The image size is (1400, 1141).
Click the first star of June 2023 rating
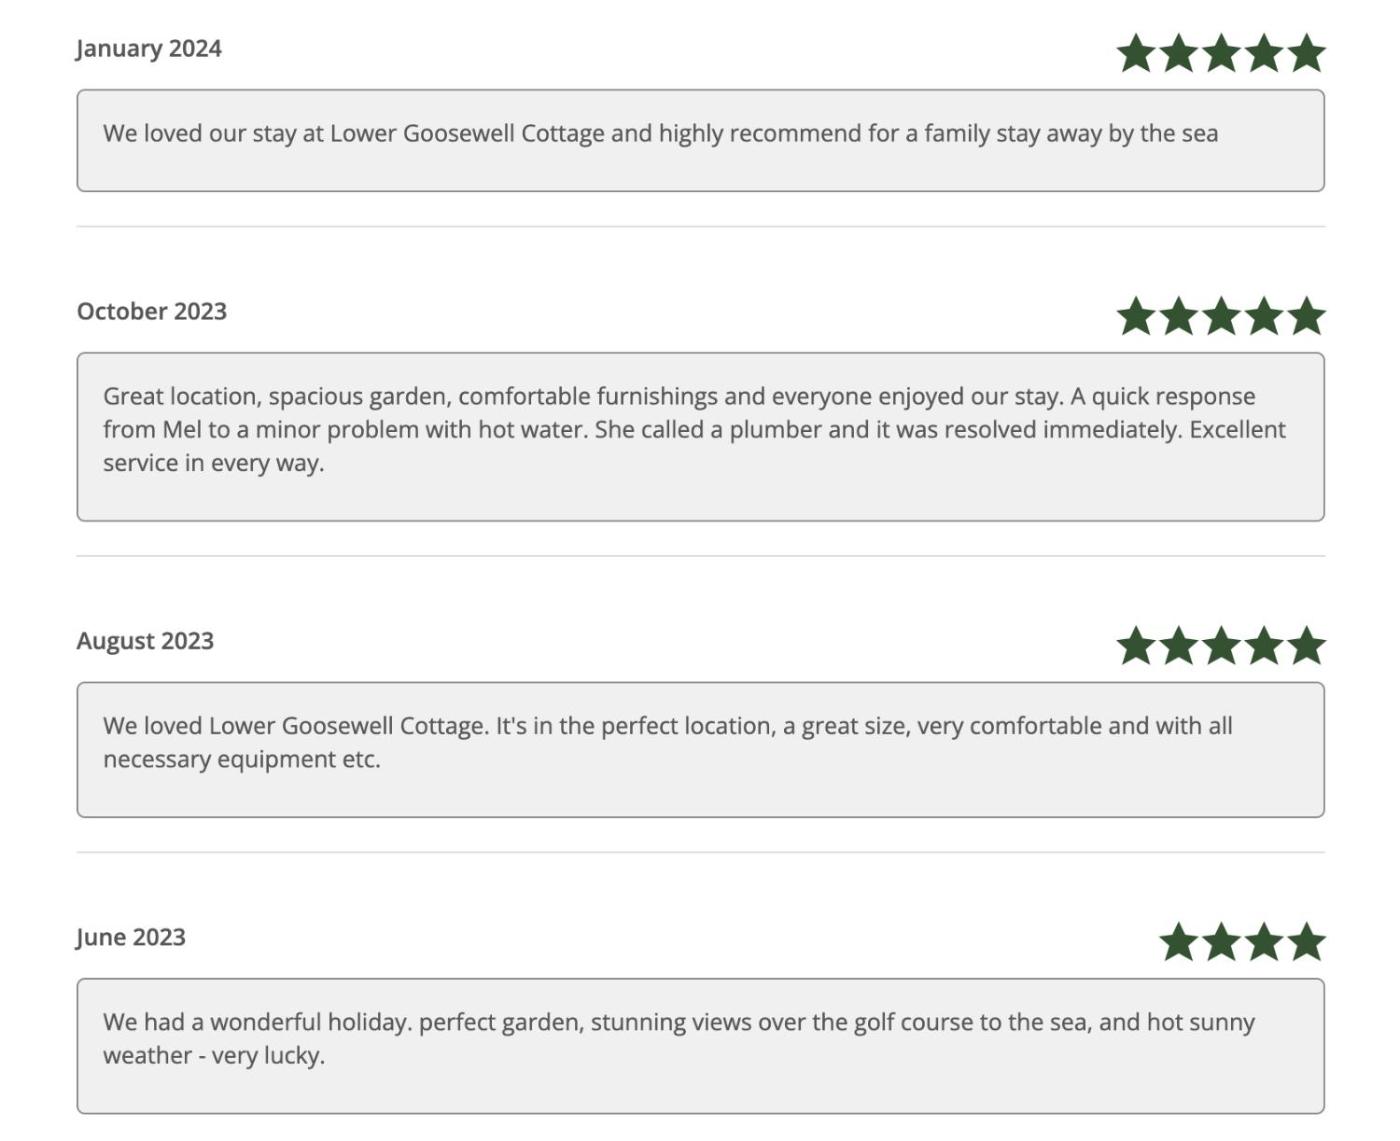(x=1179, y=942)
